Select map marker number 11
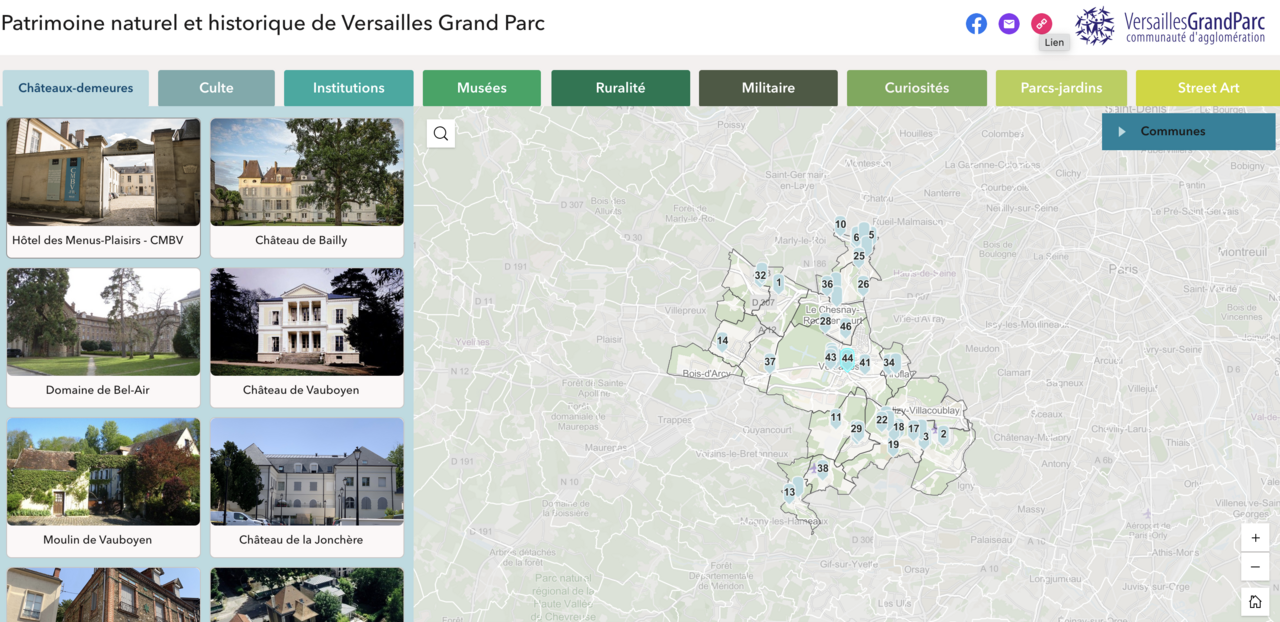The image size is (1280, 622). [836, 418]
